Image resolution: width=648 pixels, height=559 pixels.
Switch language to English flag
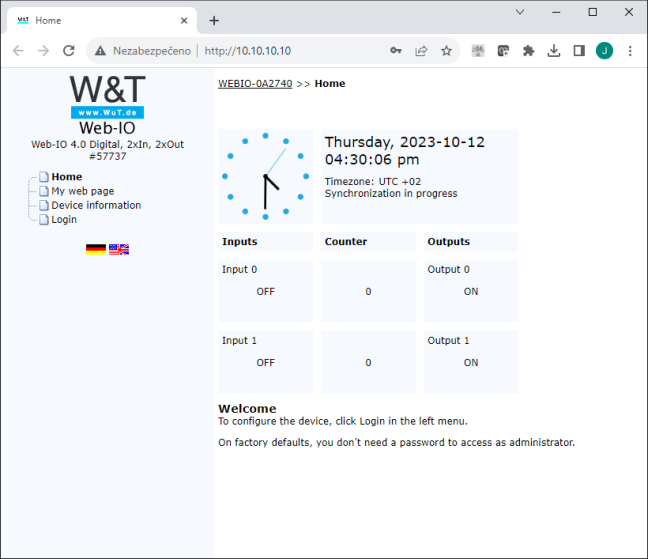click(119, 250)
